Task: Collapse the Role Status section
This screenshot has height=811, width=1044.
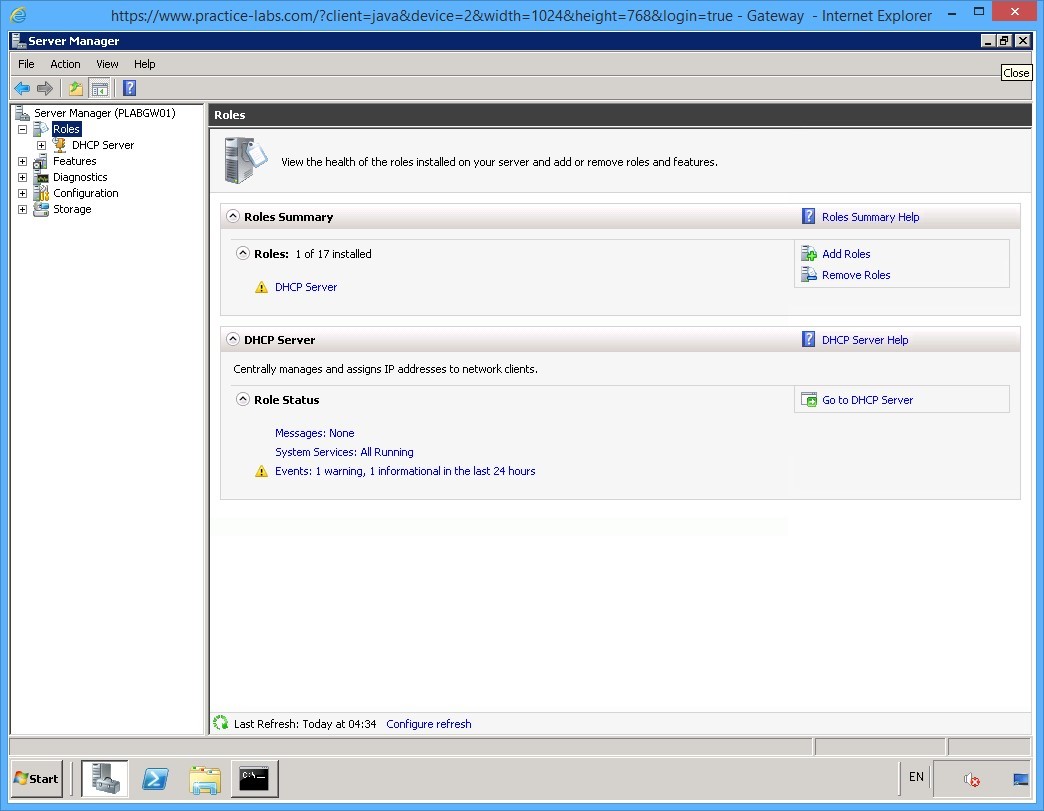Action: click(242, 399)
